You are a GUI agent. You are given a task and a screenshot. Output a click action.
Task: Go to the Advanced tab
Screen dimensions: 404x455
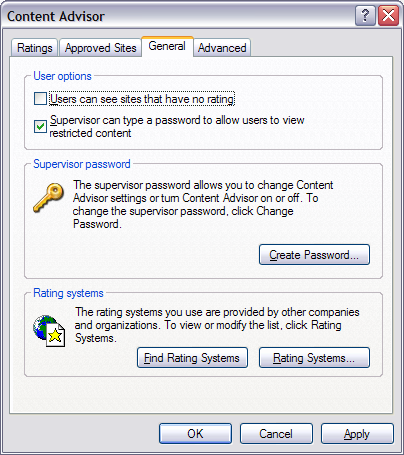(x=222, y=48)
